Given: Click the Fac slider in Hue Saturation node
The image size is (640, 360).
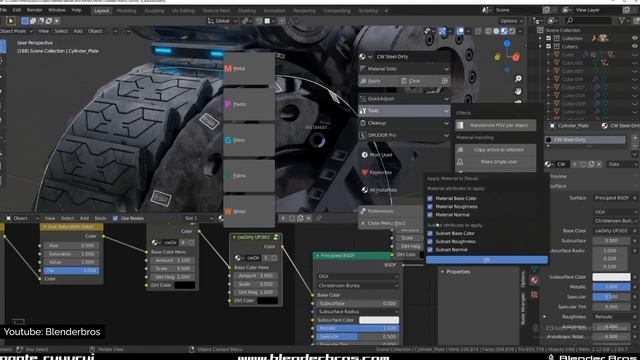Looking at the screenshot, I should (x=71, y=271).
